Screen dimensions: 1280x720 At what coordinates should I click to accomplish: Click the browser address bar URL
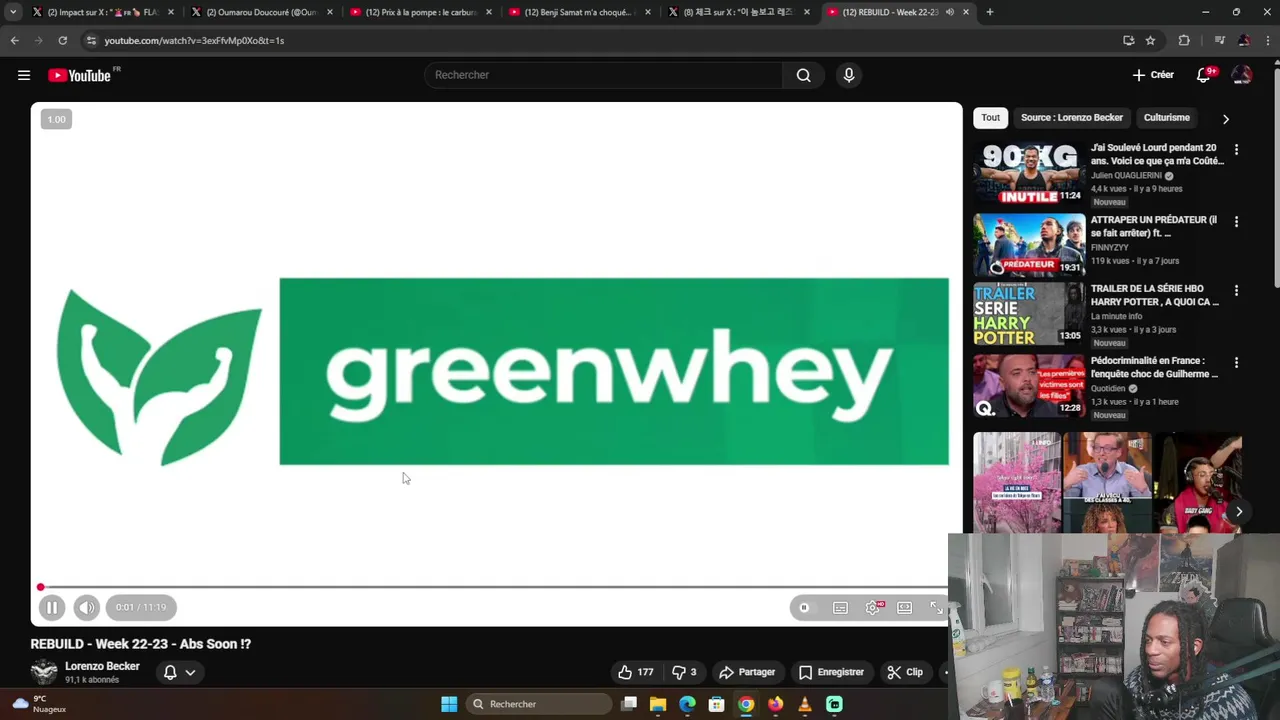(194, 40)
